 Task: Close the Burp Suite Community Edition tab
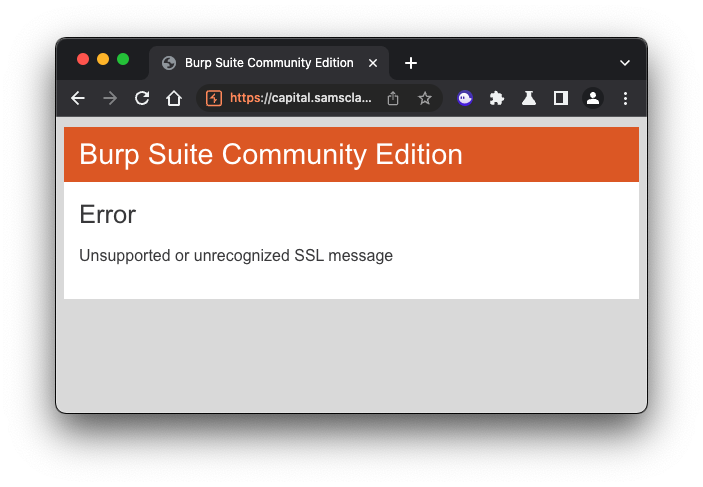click(x=373, y=63)
